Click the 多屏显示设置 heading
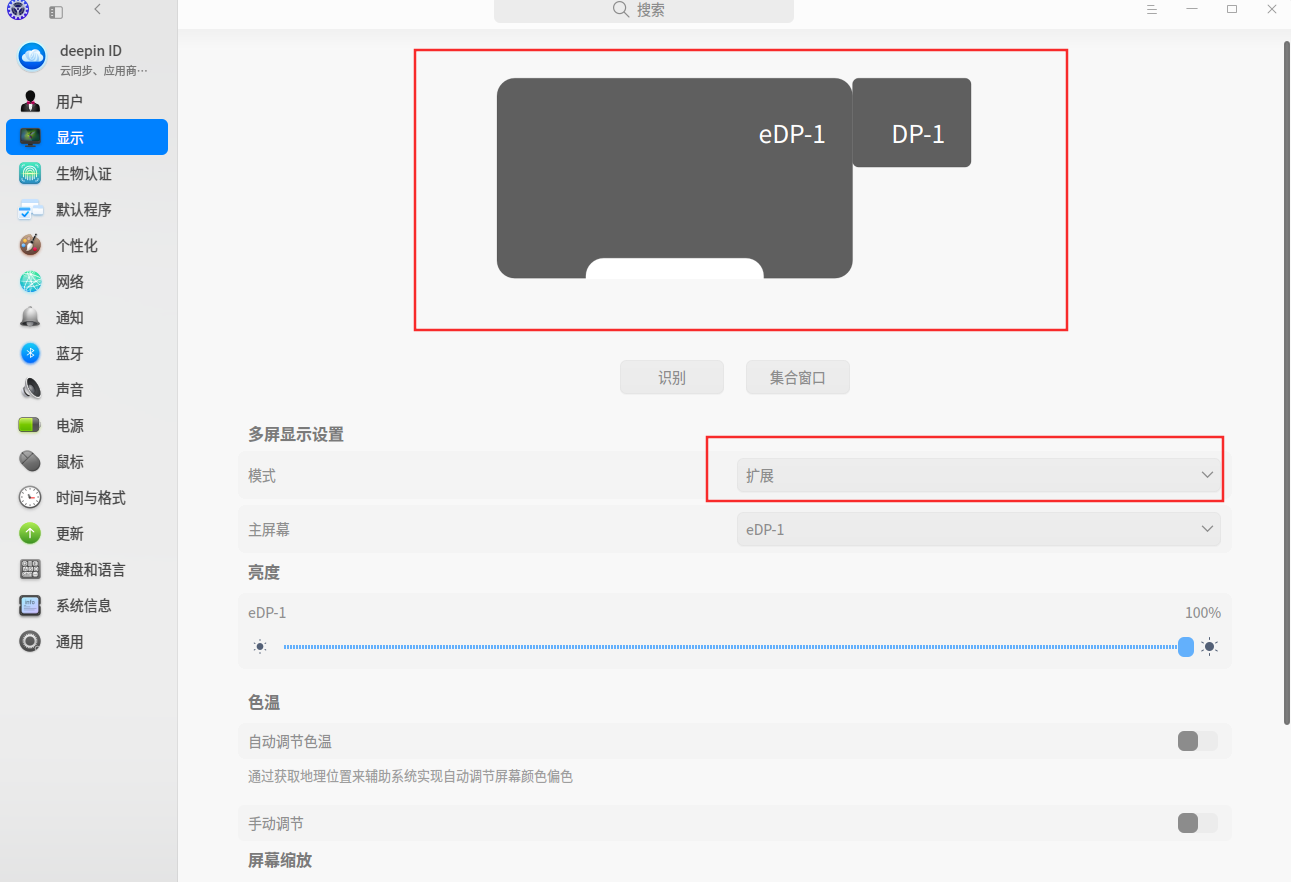Viewport: 1291px width, 882px height. click(x=296, y=434)
